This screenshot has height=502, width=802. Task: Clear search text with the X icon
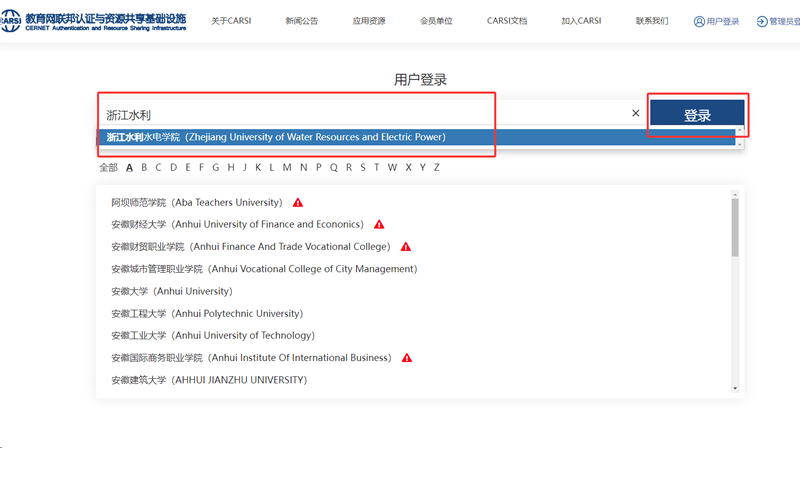coord(635,113)
